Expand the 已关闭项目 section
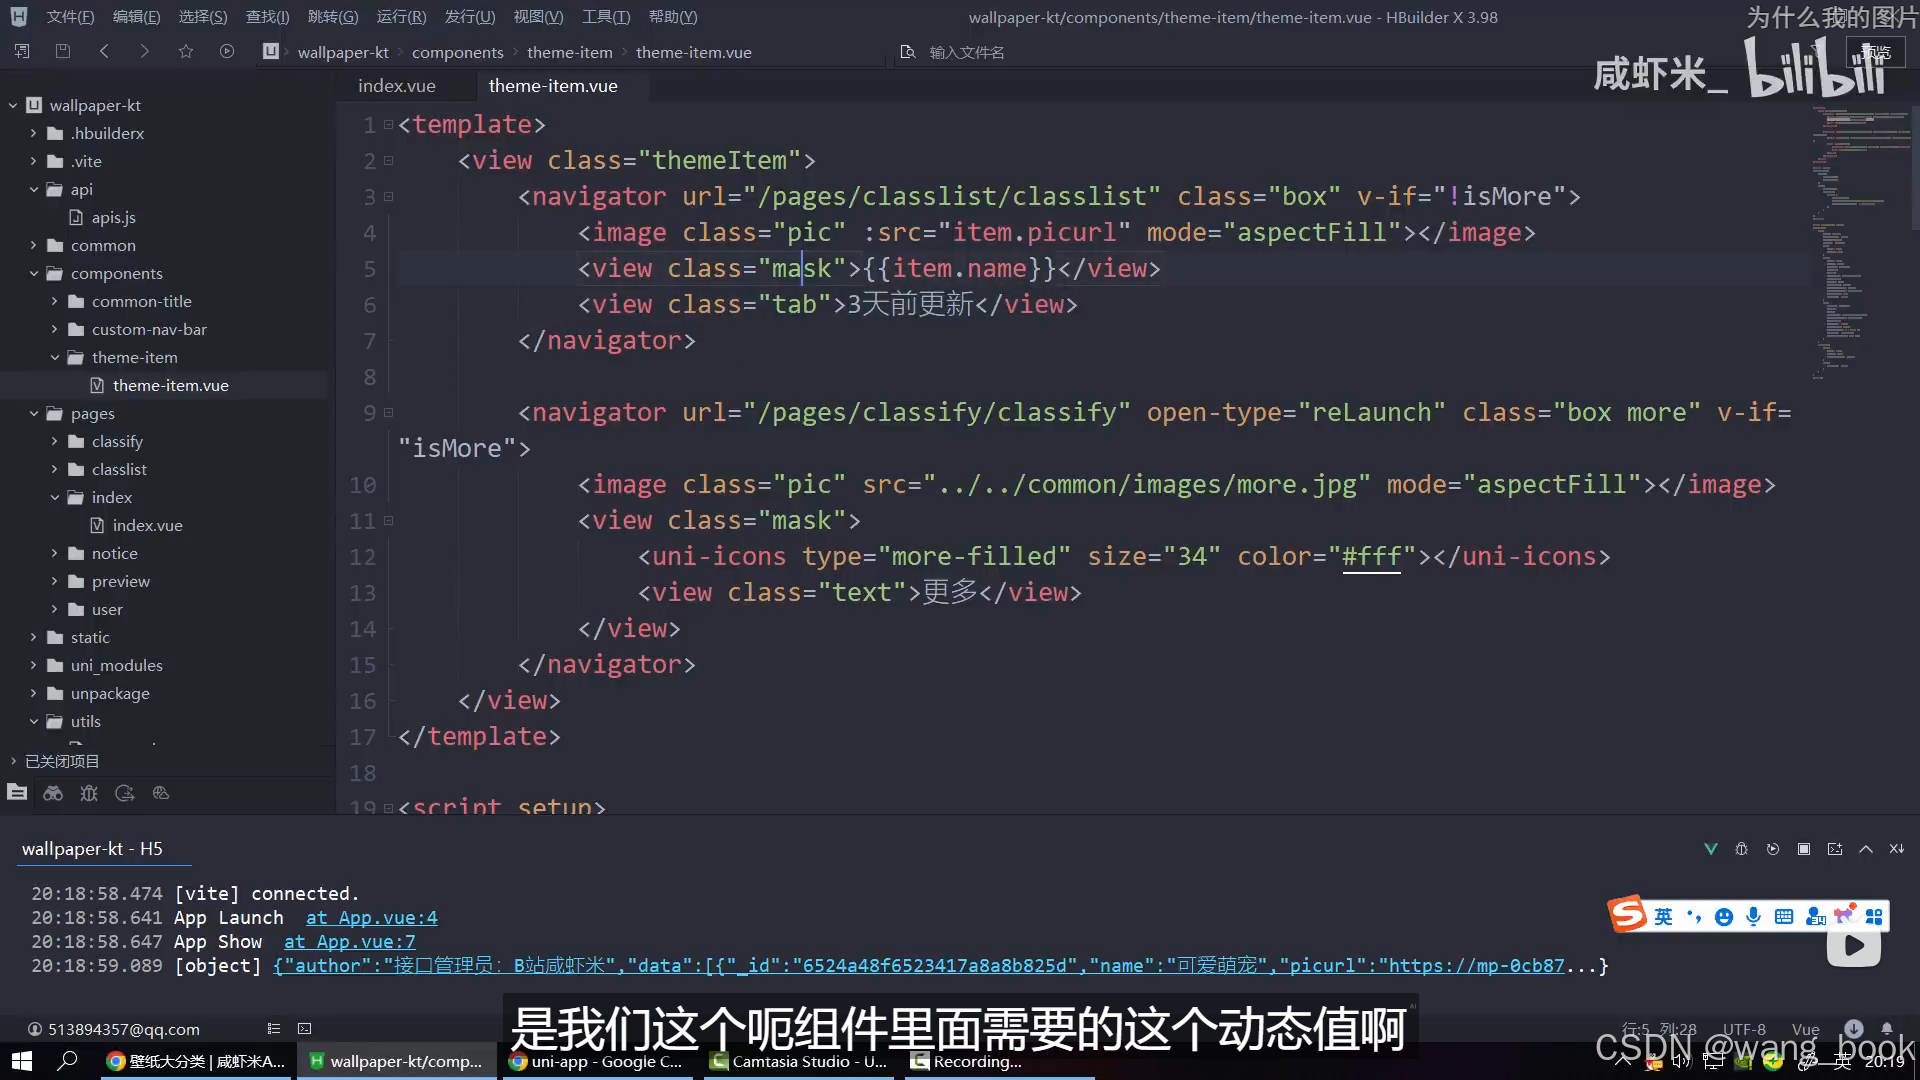Screen dimensions: 1920x1080 pyautogui.click(x=14, y=761)
